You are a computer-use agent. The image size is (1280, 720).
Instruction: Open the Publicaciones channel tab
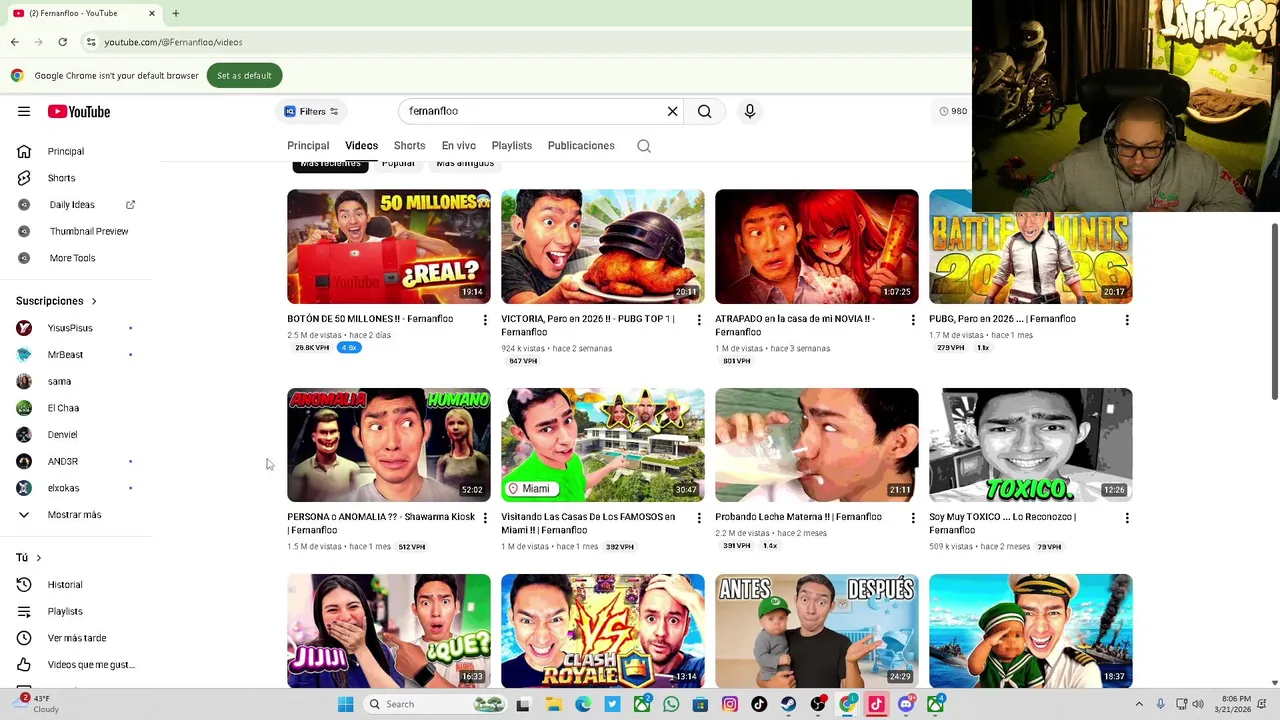(x=581, y=146)
